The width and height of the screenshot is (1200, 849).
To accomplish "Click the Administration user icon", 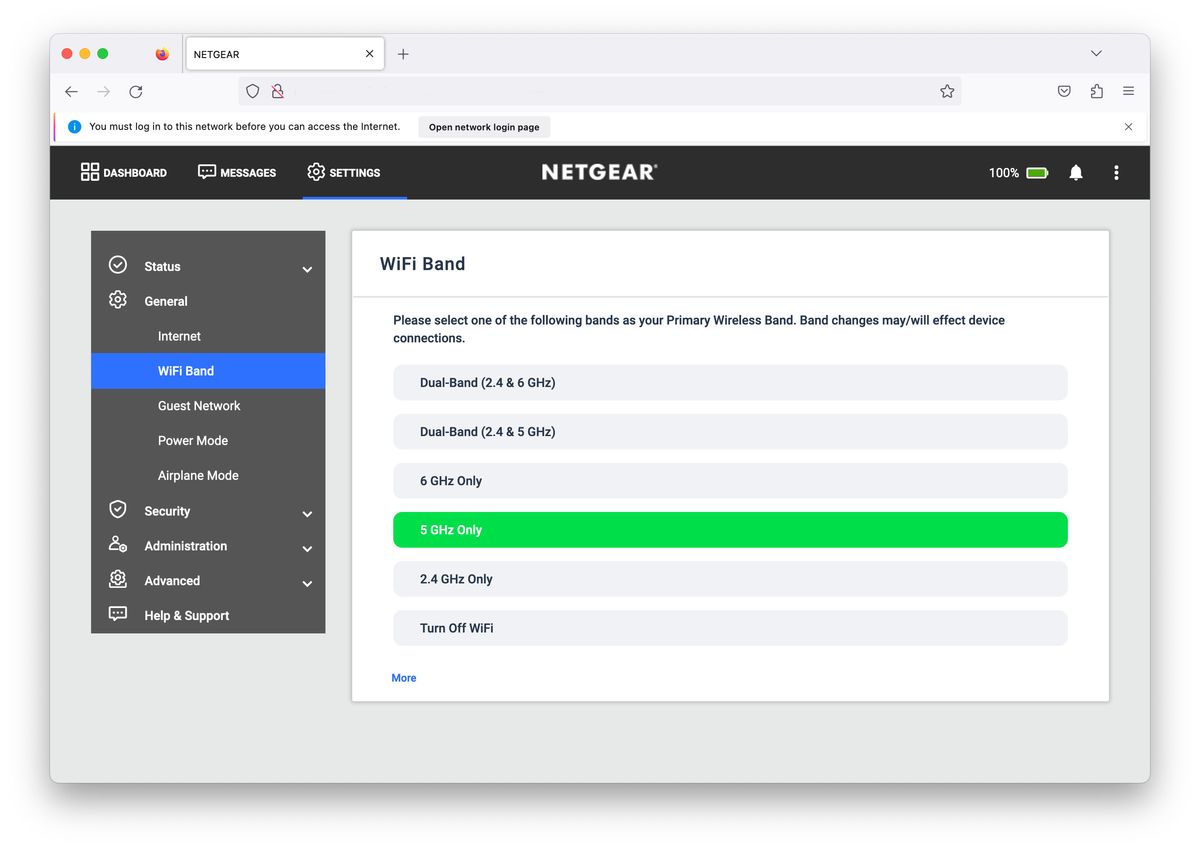I will (x=118, y=544).
